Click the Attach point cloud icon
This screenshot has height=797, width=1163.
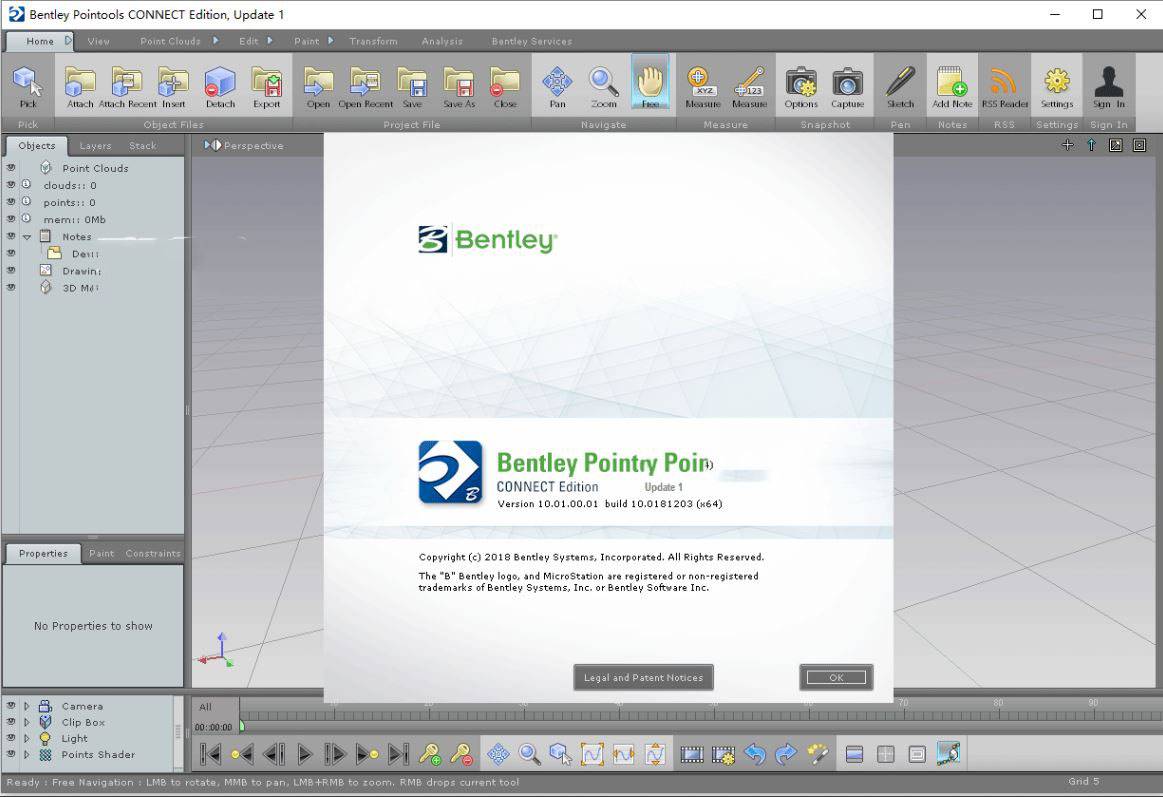point(80,84)
